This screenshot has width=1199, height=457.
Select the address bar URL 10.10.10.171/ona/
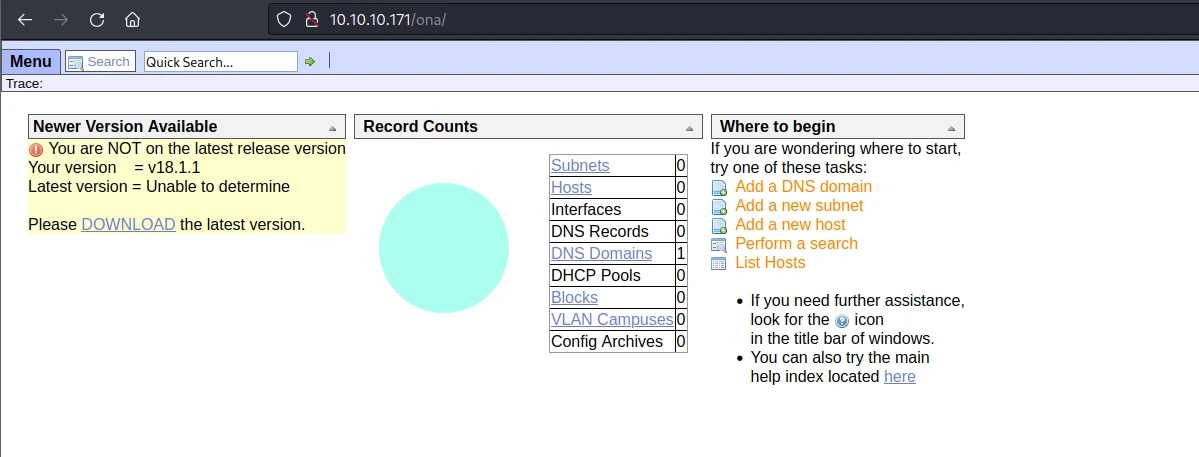(388, 20)
